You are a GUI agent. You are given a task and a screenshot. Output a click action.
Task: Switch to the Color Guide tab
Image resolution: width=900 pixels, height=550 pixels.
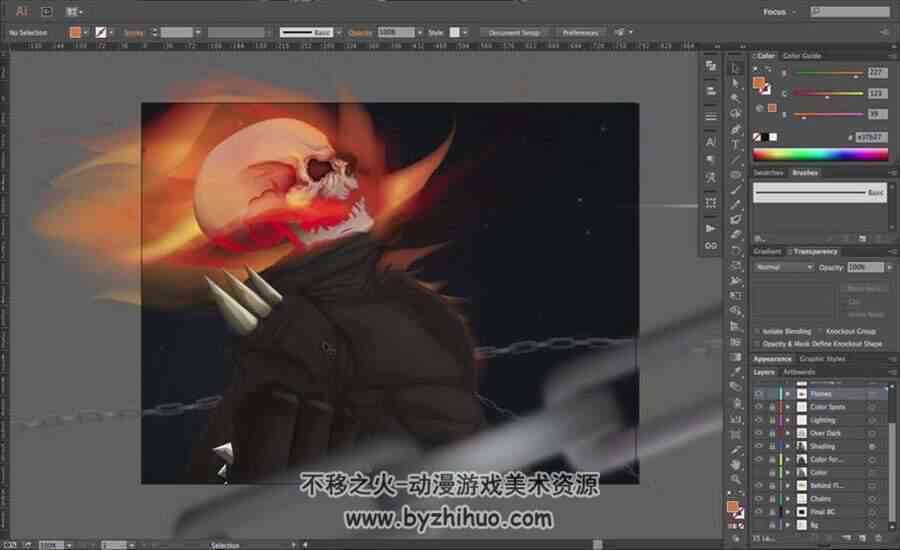pyautogui.click(x=802, y=56)
